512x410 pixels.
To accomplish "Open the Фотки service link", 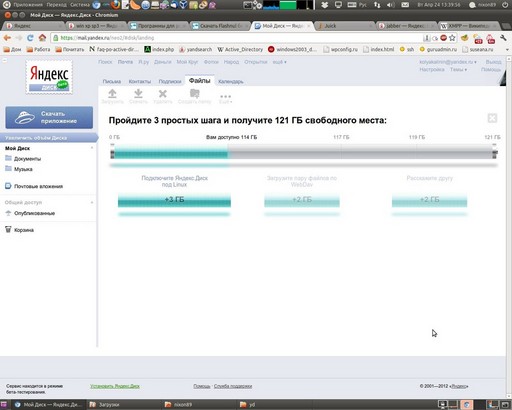I will tap(211, 62).
